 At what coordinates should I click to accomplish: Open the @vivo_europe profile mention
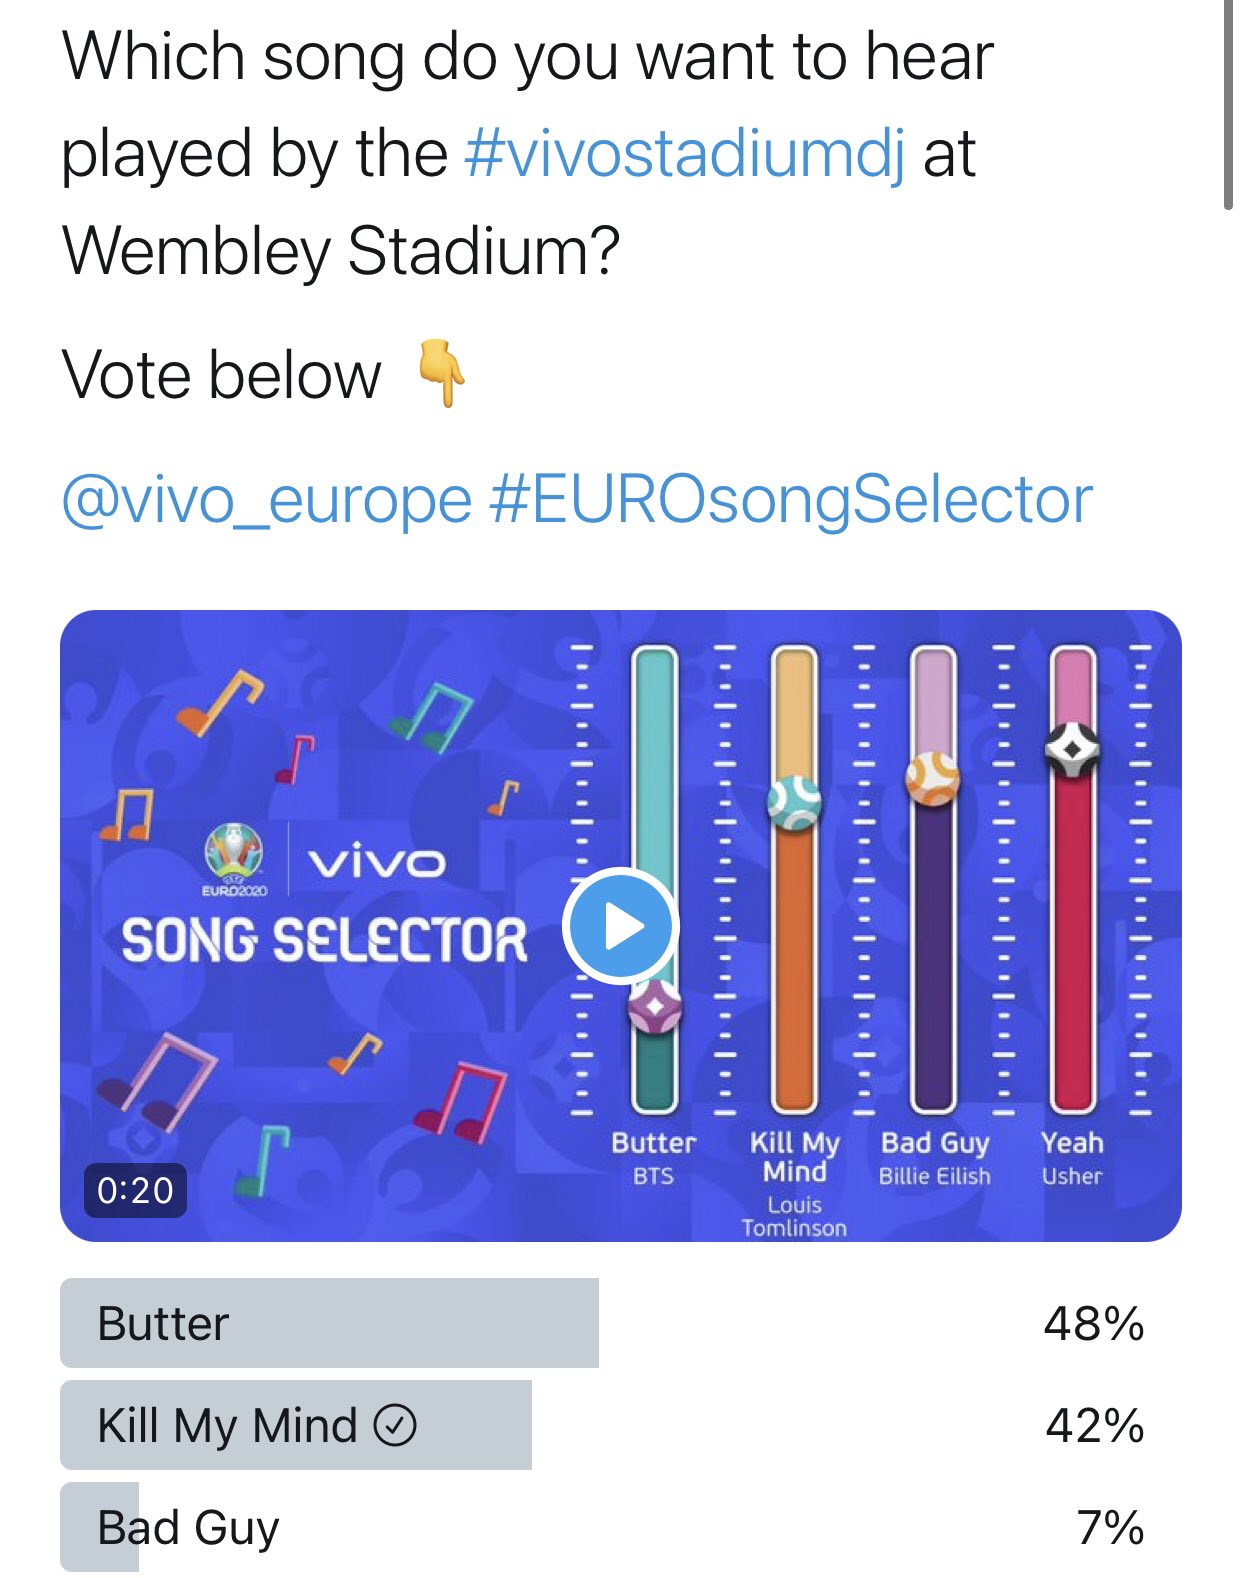[x=266, y=499]
